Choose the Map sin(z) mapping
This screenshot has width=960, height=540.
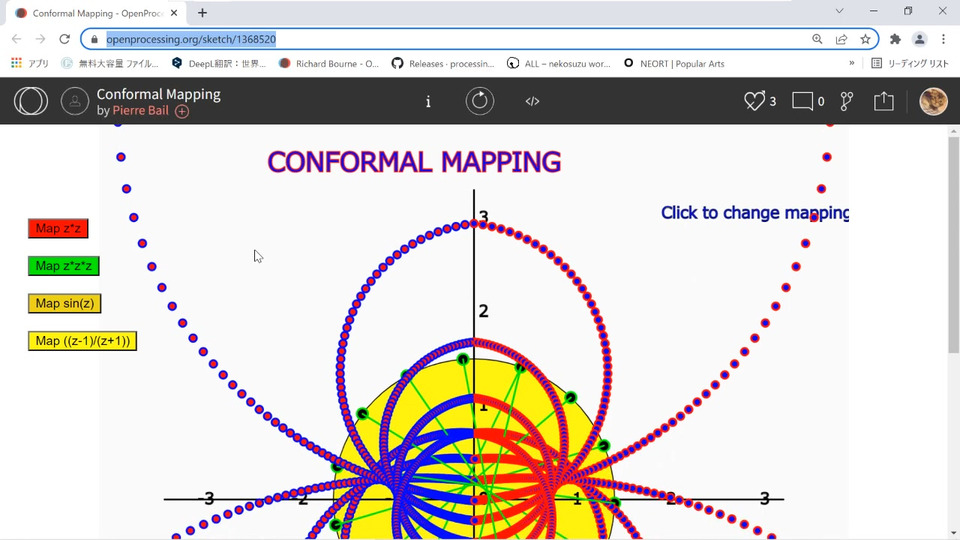click(64, 304)
